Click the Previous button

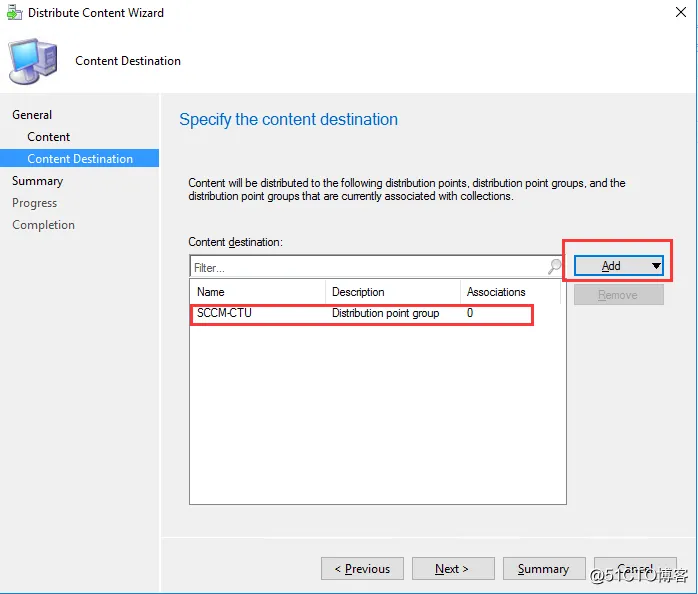(362, 569)
